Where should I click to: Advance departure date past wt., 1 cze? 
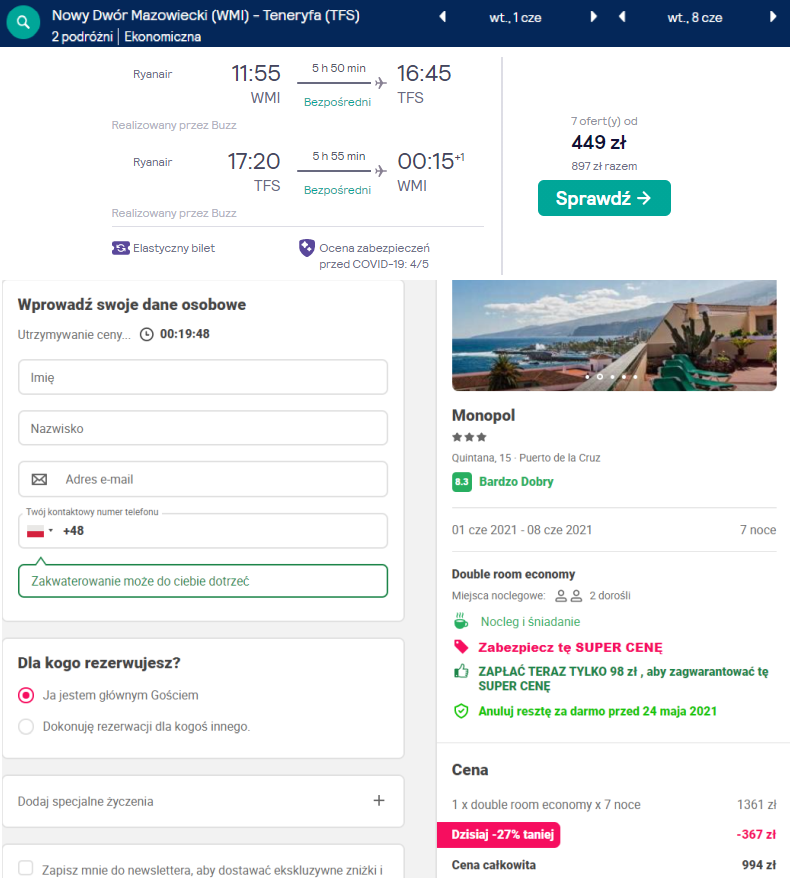(x=593, y=17)
